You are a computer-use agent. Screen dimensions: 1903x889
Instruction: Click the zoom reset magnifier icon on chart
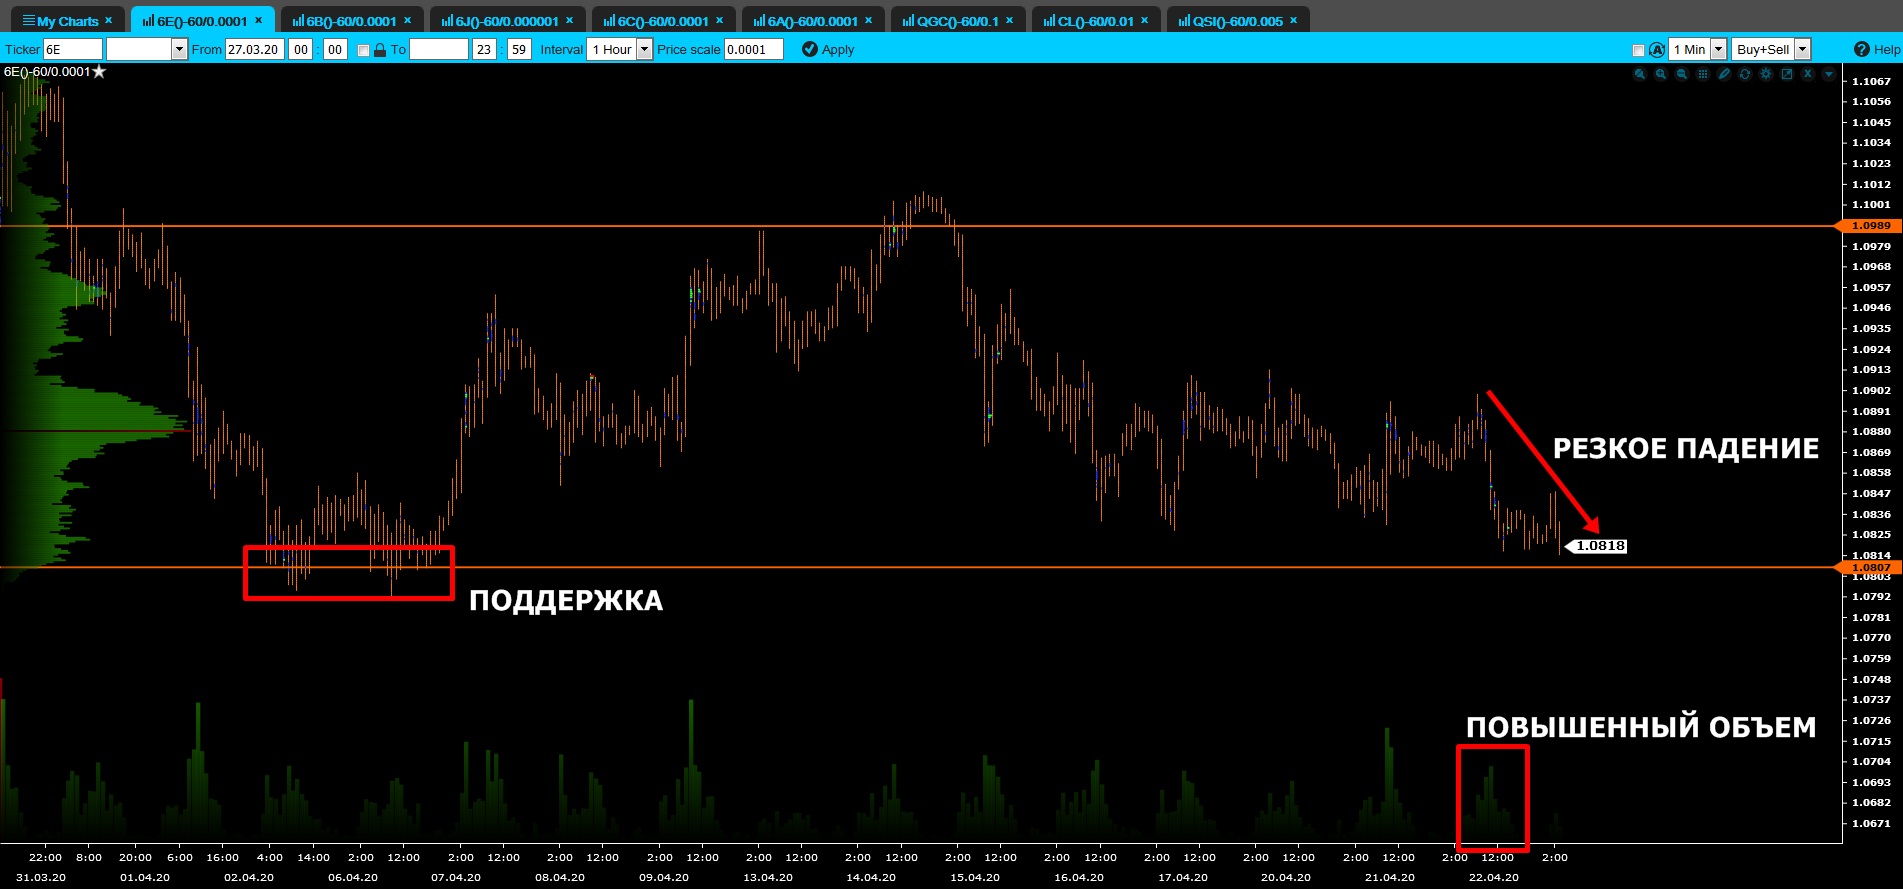coord(1639,75)
